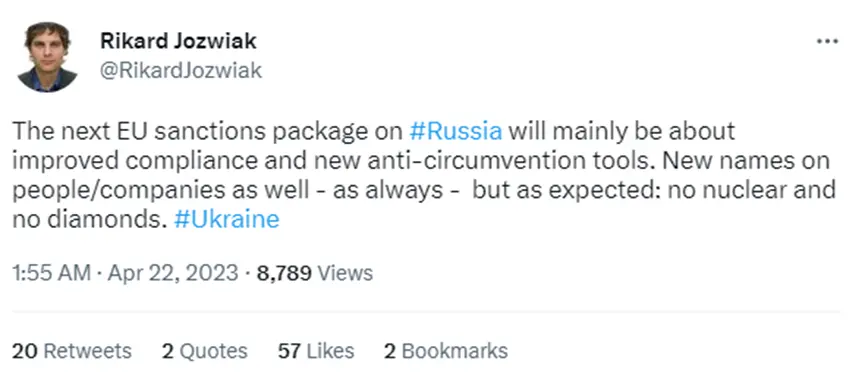This screenshot has height=389, width=865.
Task: Click the Apr 22, 2023 date
Action: click(173, 273)
